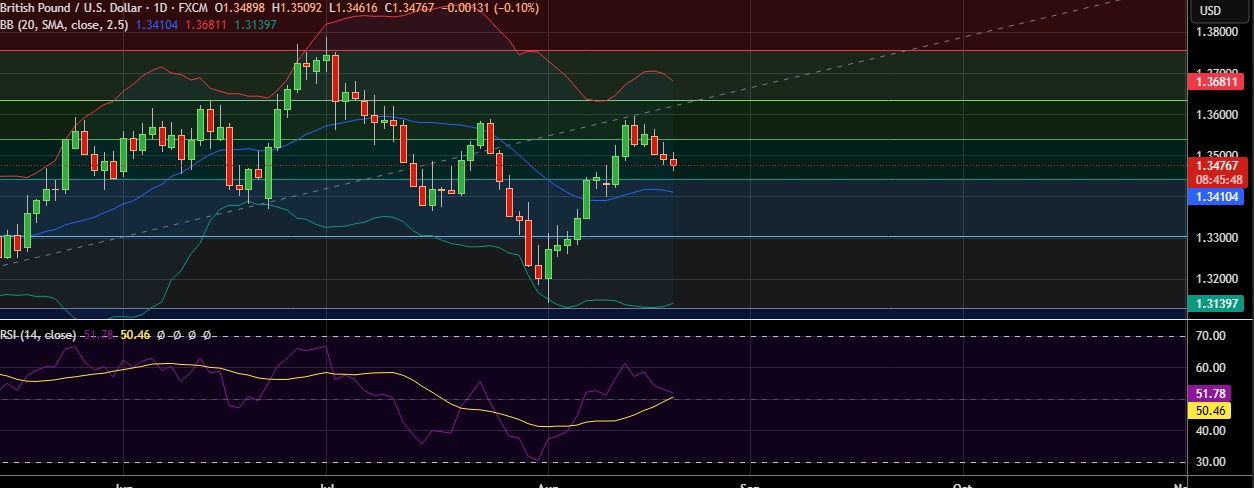Click the 1.32000 price axis mark

click(1216, 280)
